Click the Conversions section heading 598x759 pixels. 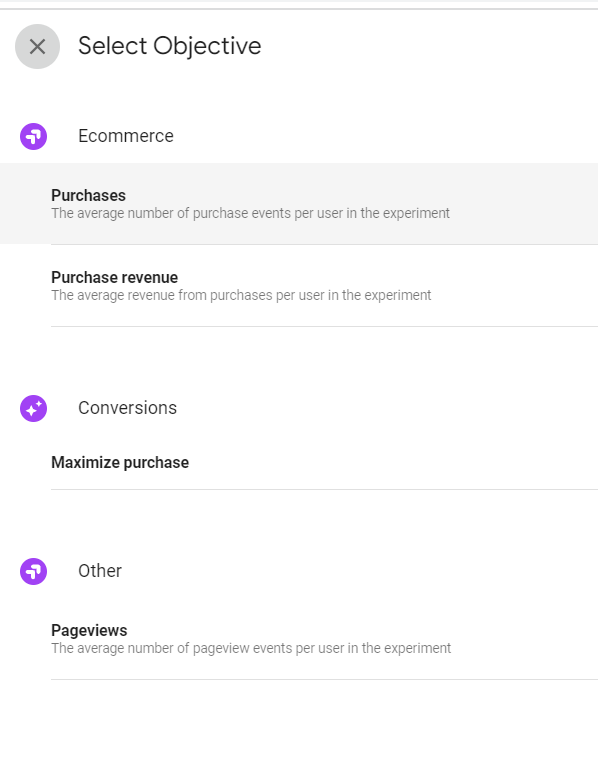tap(127, 408)
